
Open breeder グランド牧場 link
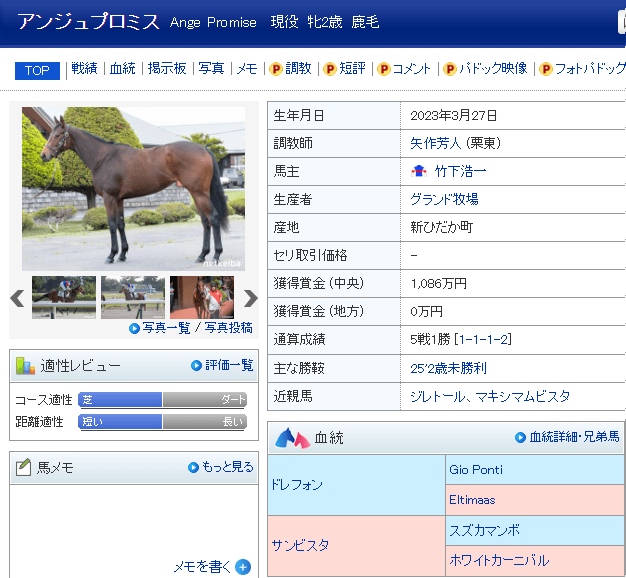tap(444, 200)
